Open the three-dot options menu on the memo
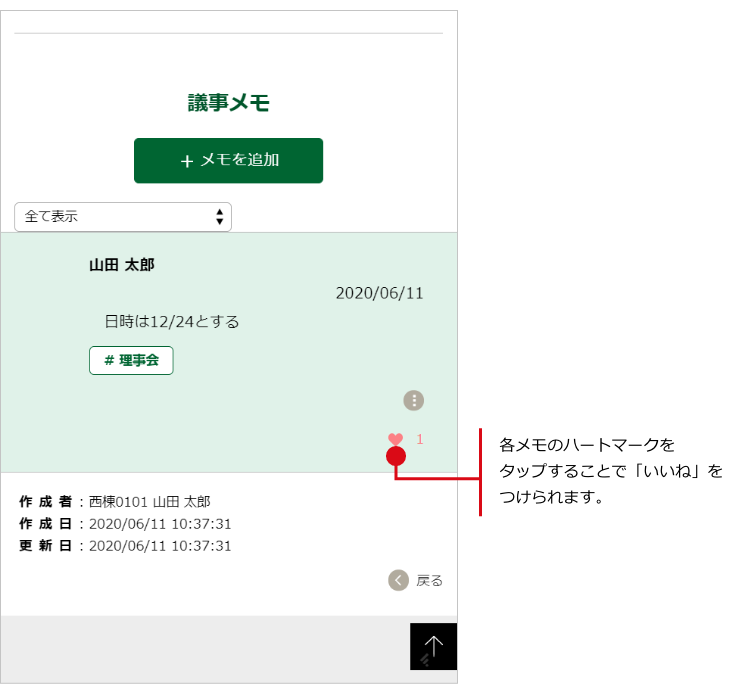Screen dimensions: 750x694 (x=414, y=400)
